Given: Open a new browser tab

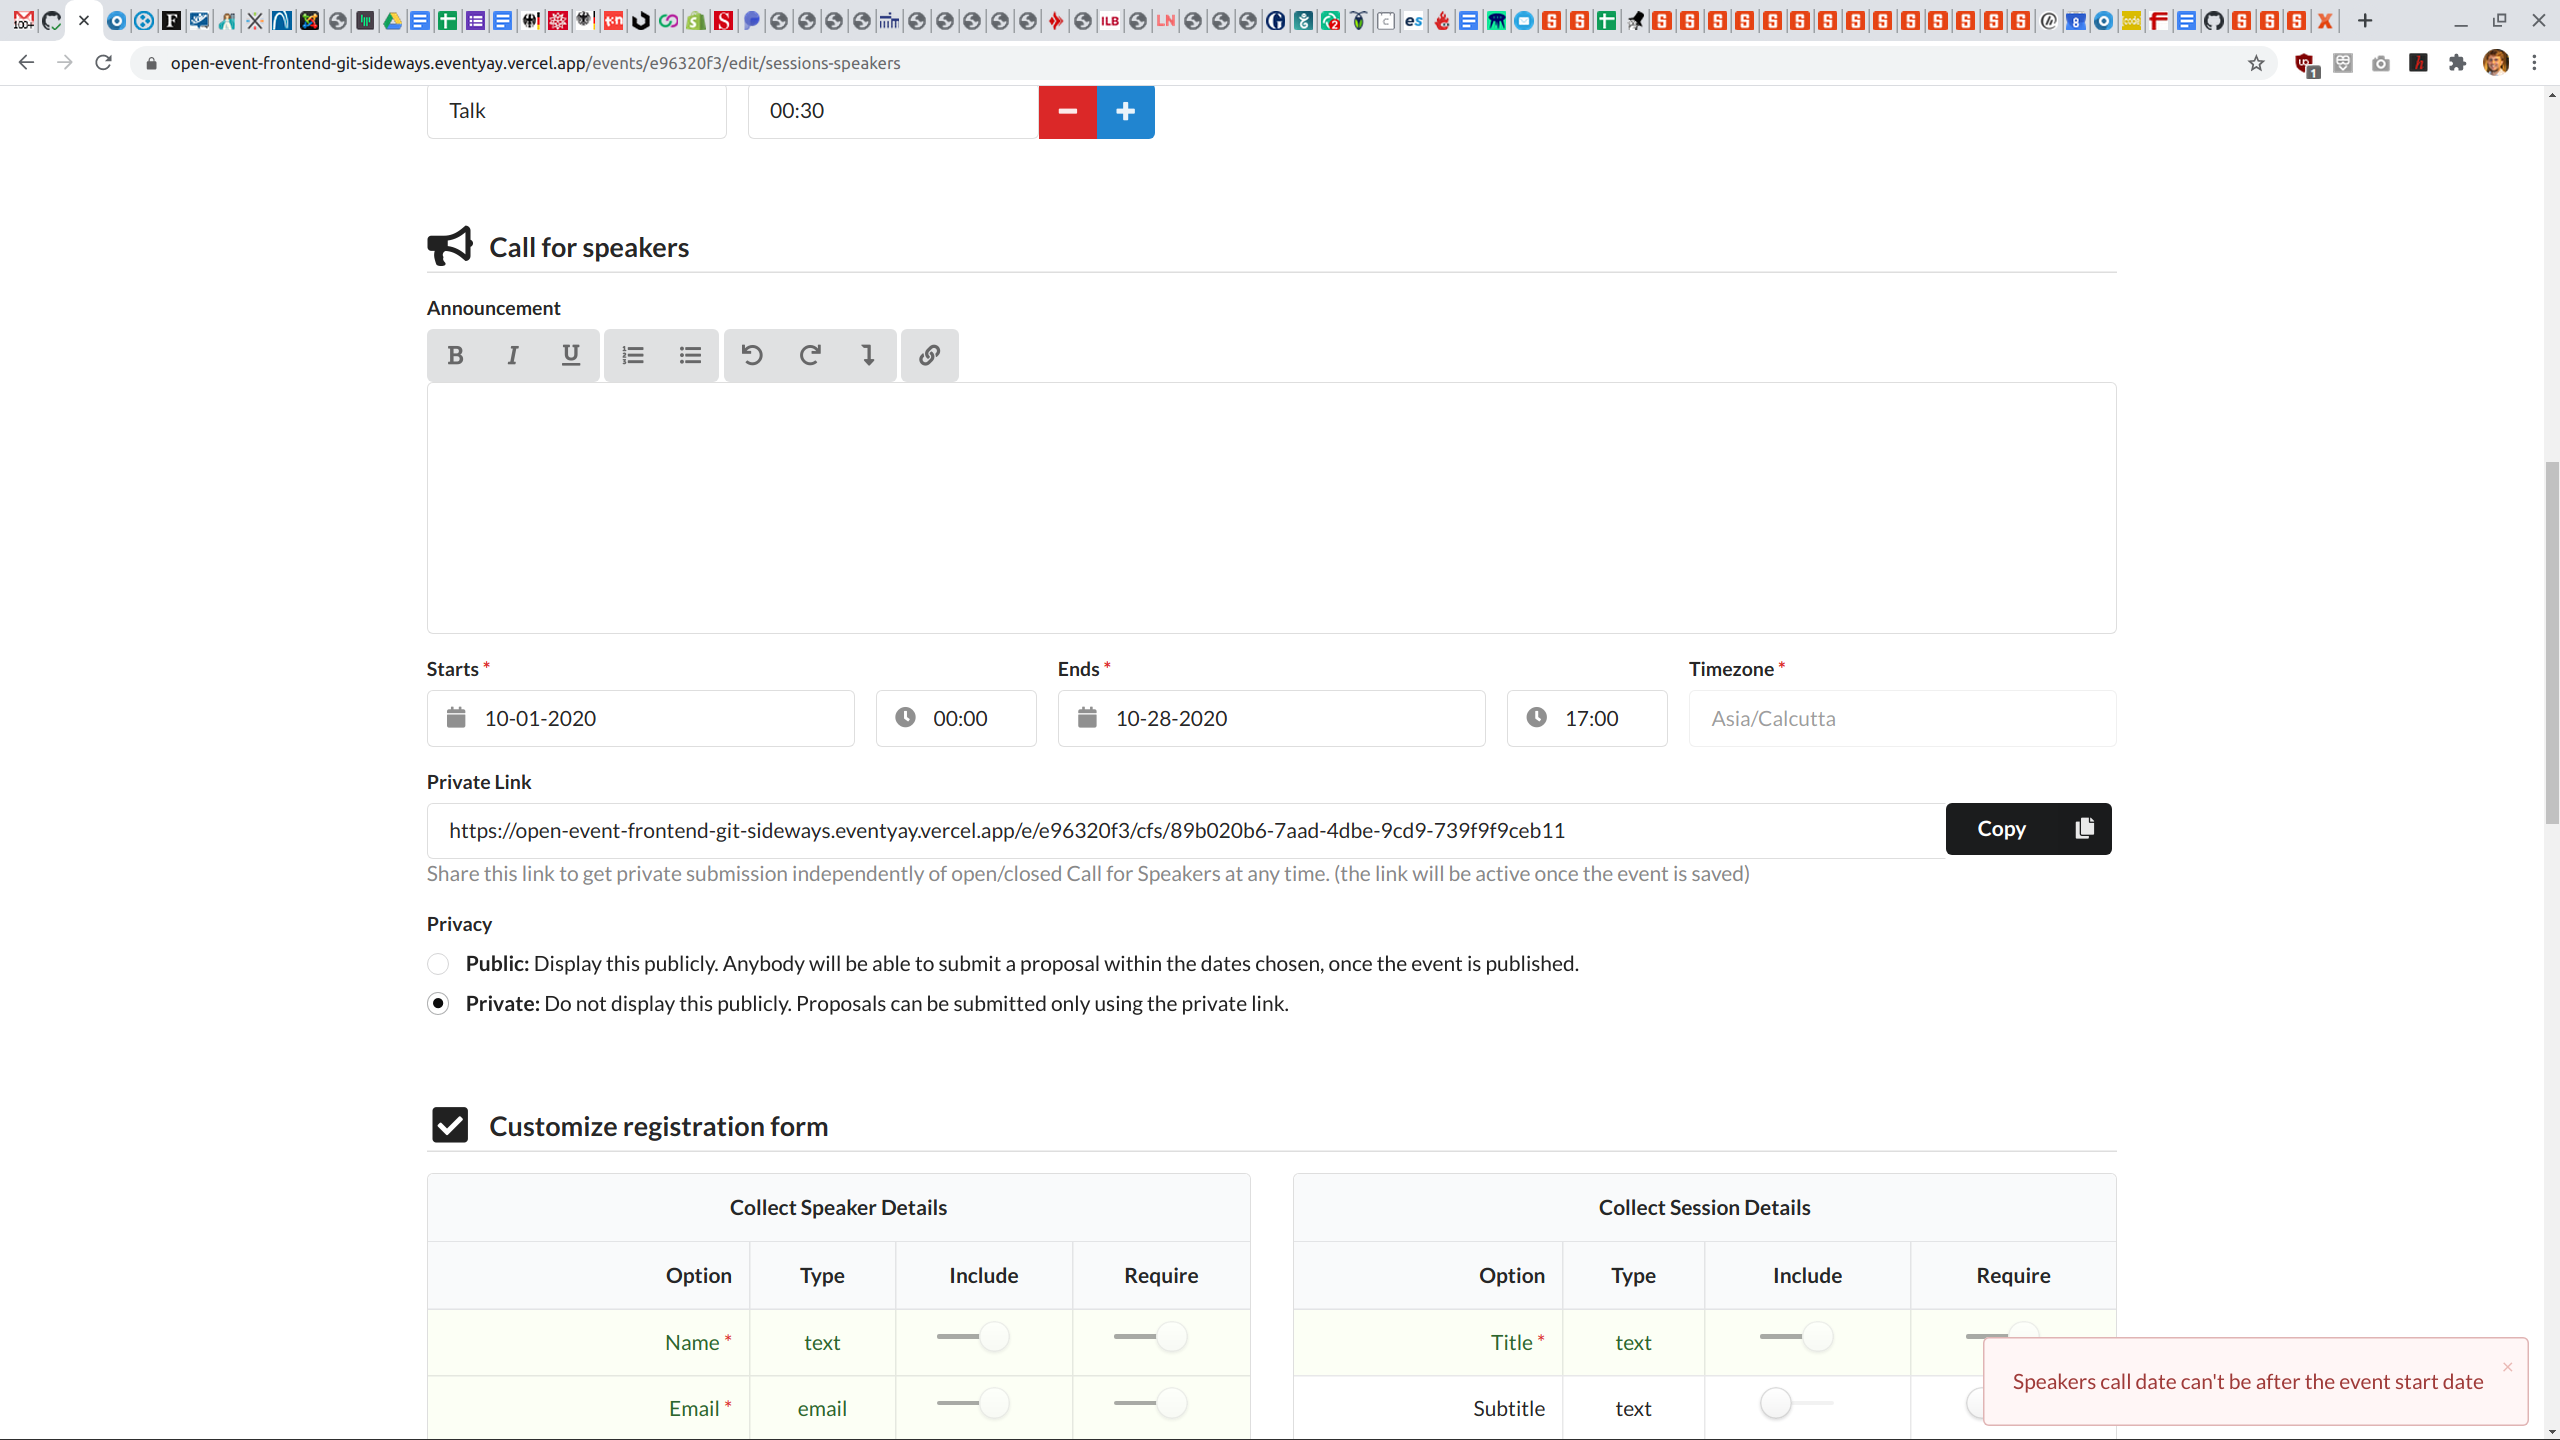Looking at the screenshot, I should click(x=2365, y=20).
